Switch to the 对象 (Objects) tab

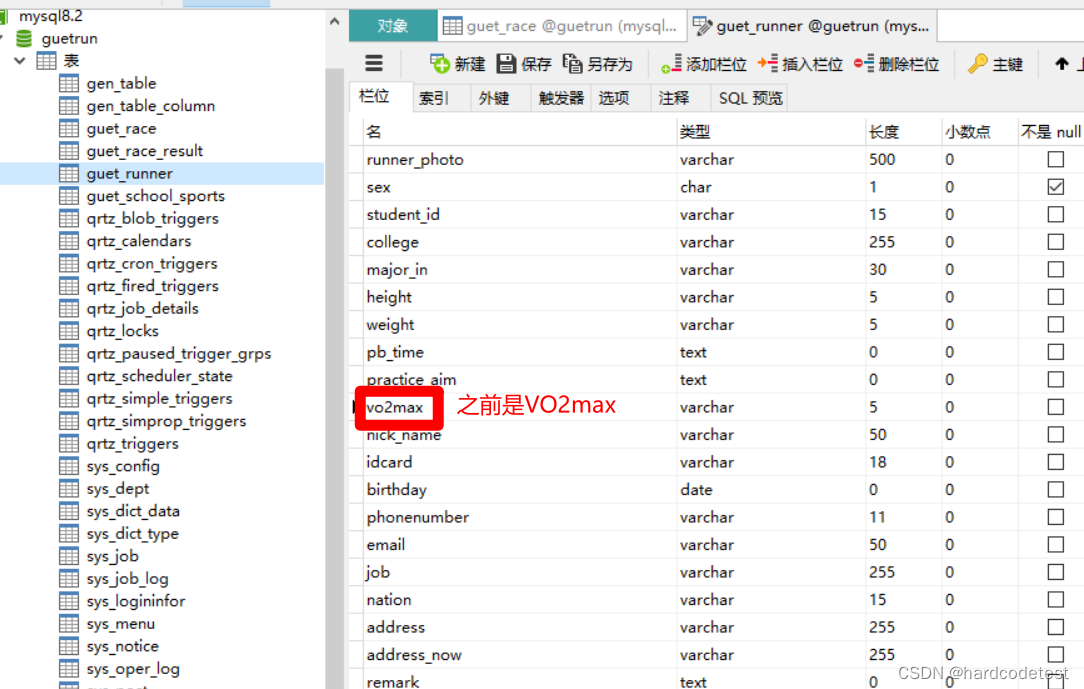(393, 26)
